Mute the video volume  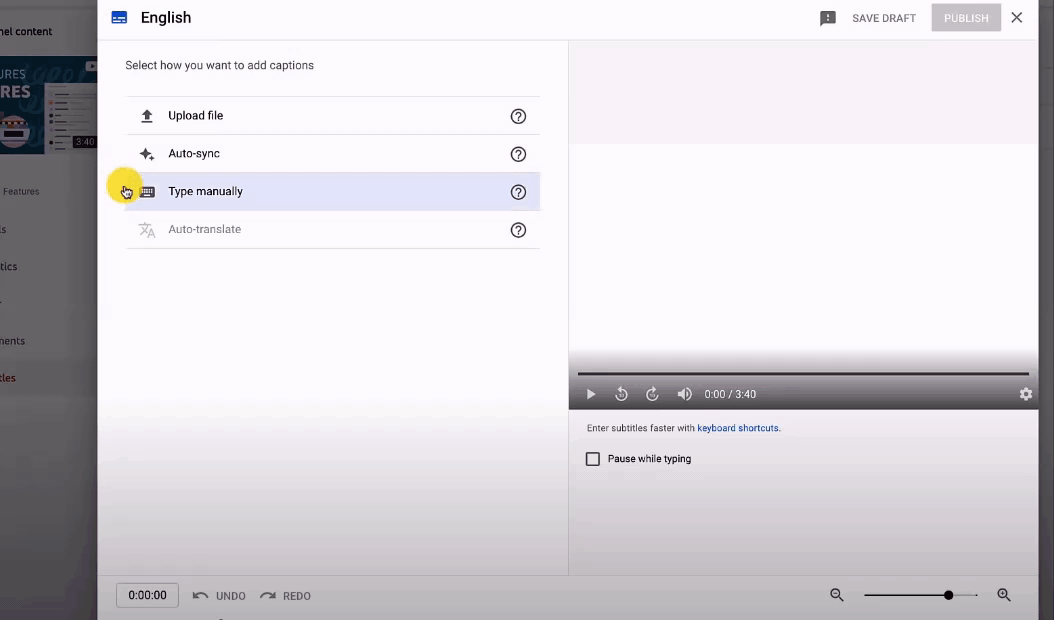684,394
